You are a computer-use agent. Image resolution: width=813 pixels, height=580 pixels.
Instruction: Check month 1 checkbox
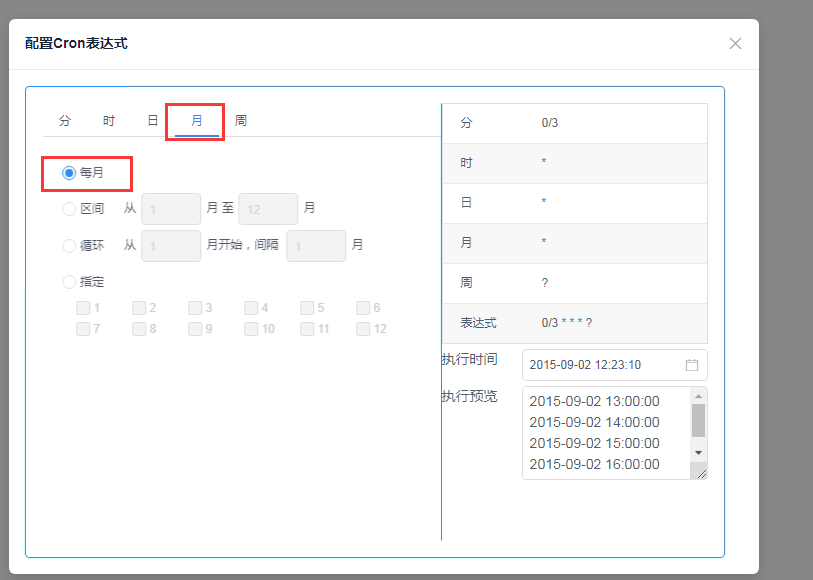point(83,308)
